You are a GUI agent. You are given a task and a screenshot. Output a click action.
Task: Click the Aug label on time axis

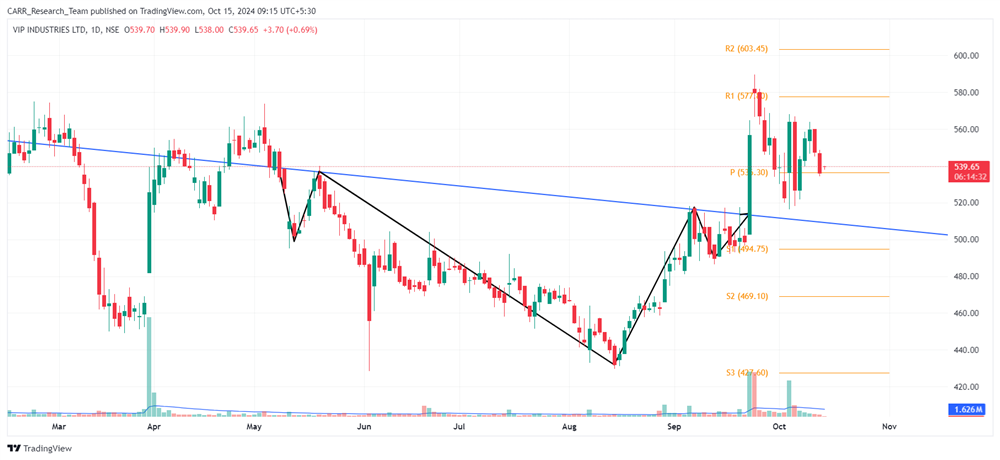pos(570,425)
